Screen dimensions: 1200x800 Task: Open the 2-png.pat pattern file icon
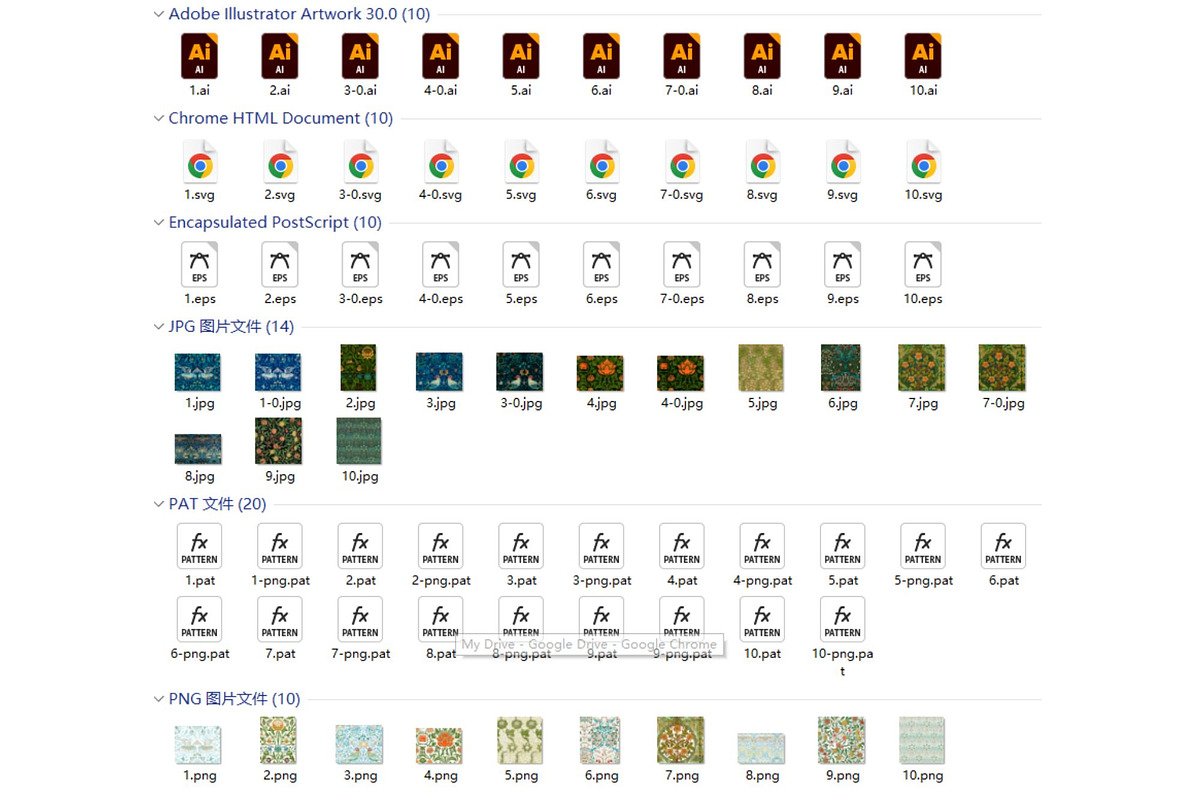pyautogui.click(x=440, y=547)
